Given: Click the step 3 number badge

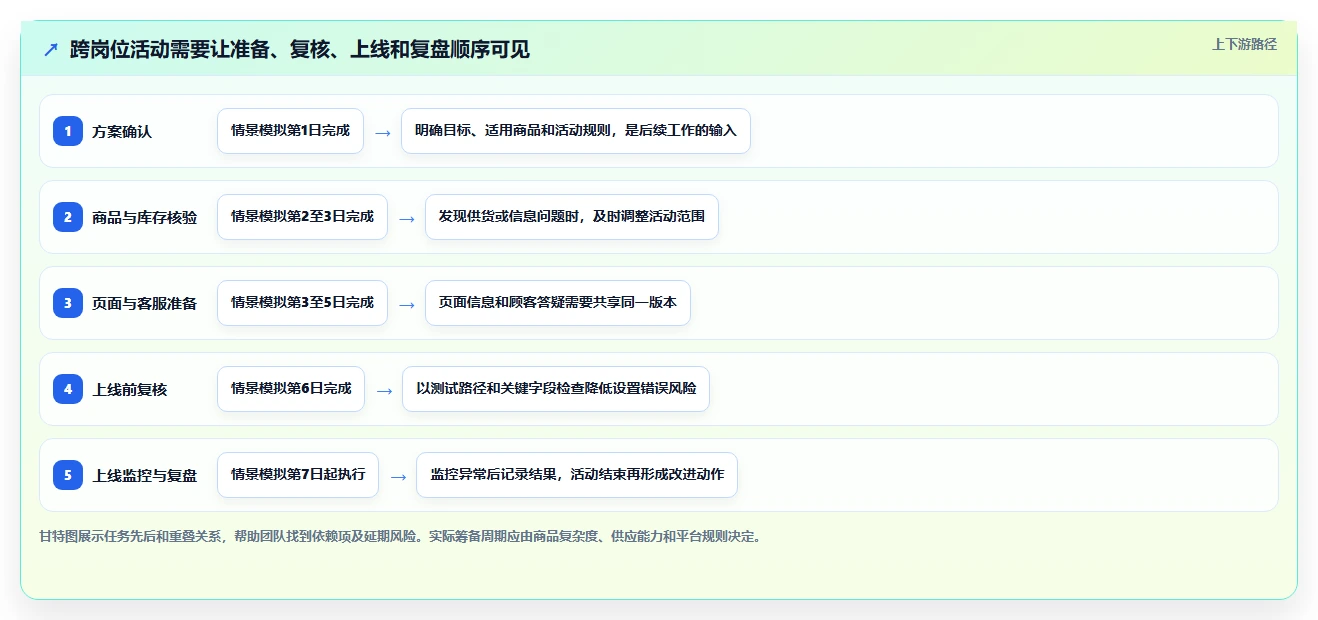Looking at the screenshot, I should pyautogui.click(x=68, y=303).
